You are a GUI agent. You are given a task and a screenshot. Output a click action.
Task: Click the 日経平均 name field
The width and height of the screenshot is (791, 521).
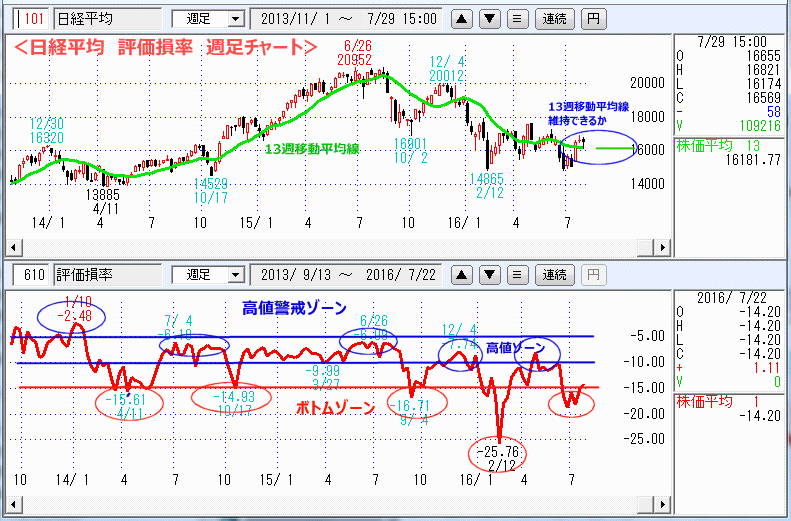tap(108, 19)
